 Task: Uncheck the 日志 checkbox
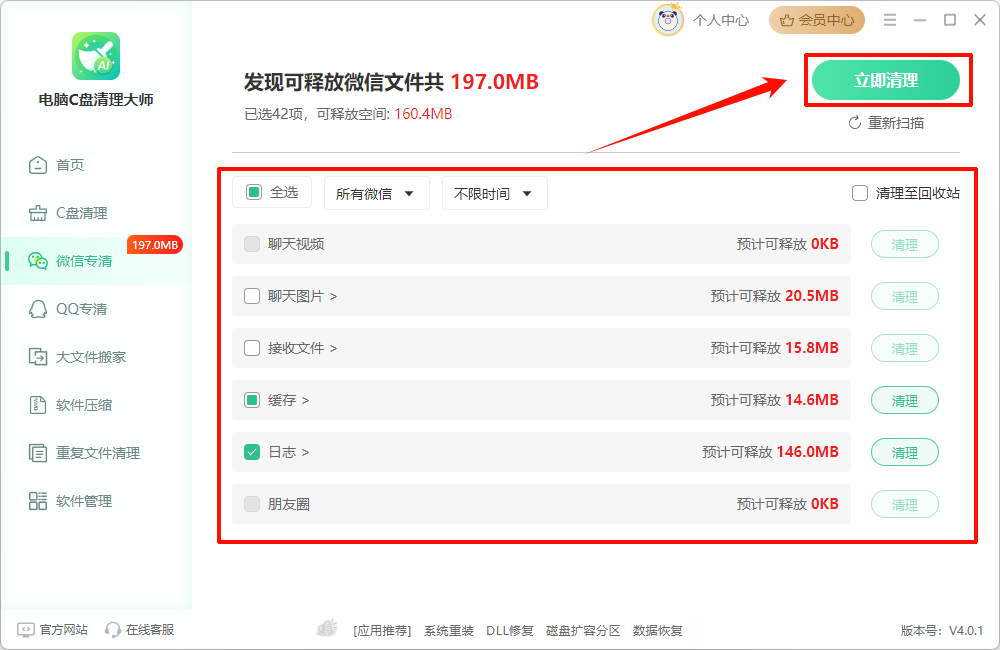(252, 452)
